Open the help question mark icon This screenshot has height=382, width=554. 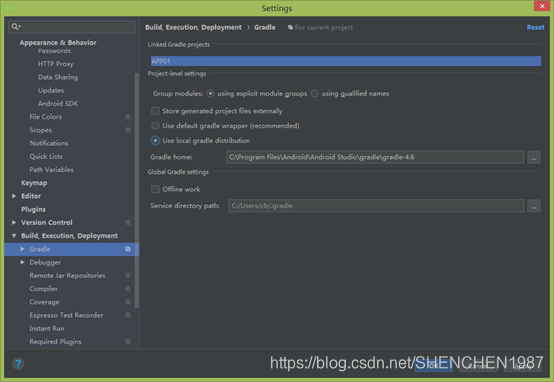[x=18, y=363]
